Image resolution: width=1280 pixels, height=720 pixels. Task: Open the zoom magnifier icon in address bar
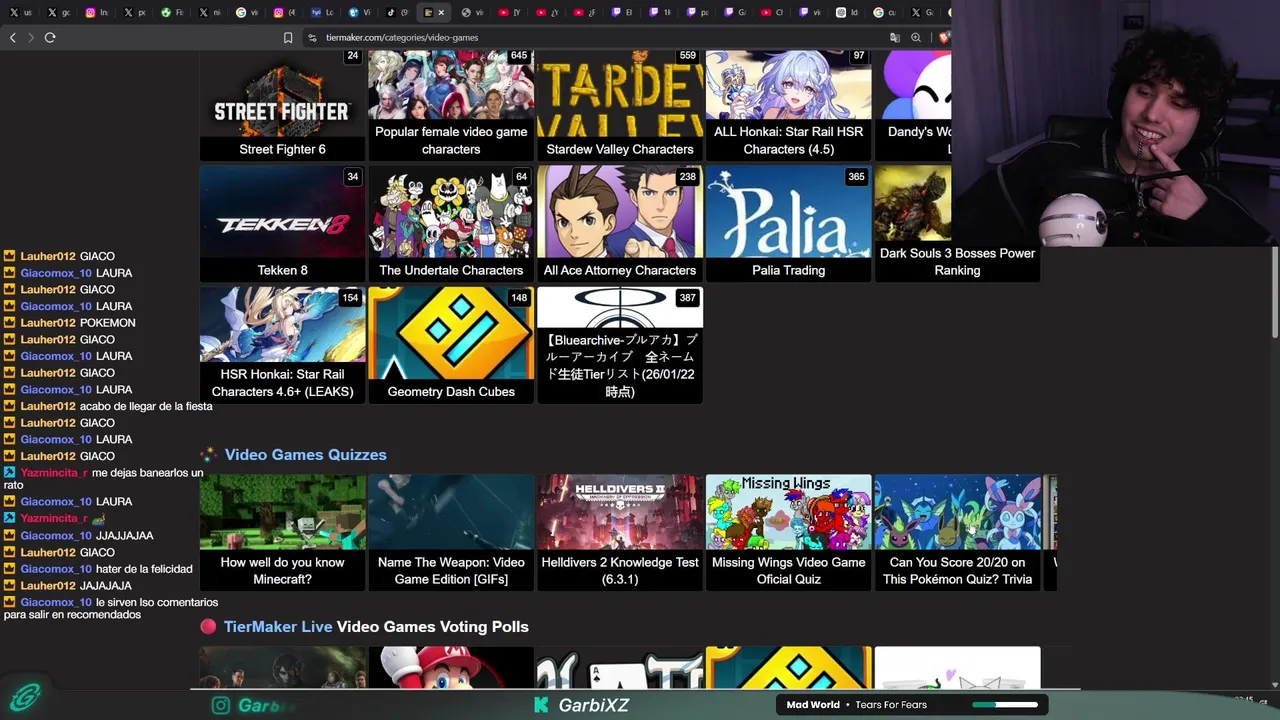click(916, 38)
